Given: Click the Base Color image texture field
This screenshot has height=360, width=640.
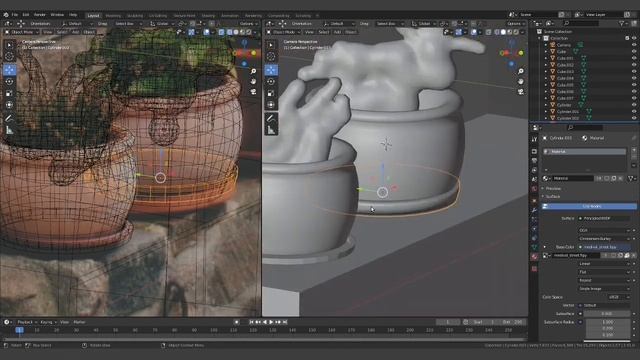Looking at the screenshot, I should (604, 247).
